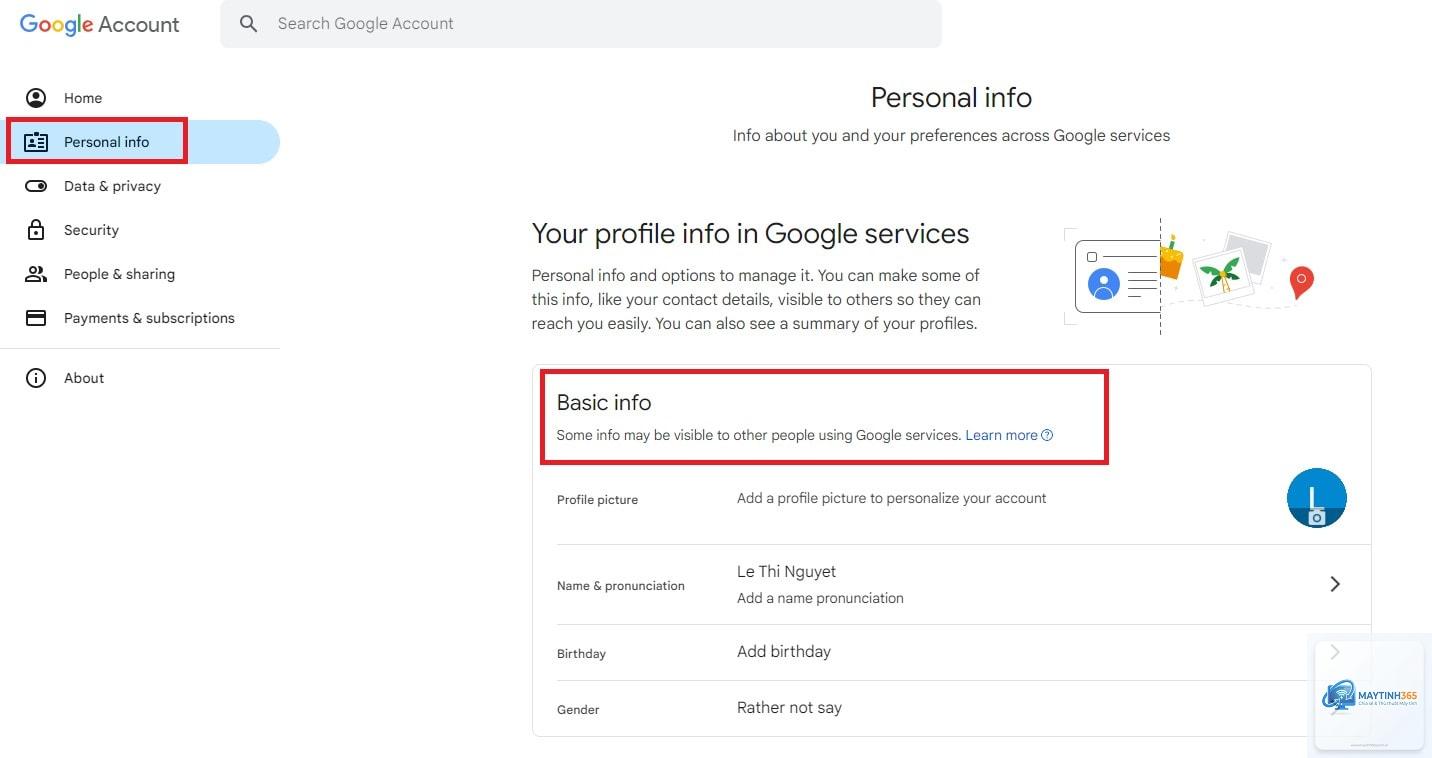1432x758 pixels.
Task: Open the About page
Action: click(x=140, y=378)
